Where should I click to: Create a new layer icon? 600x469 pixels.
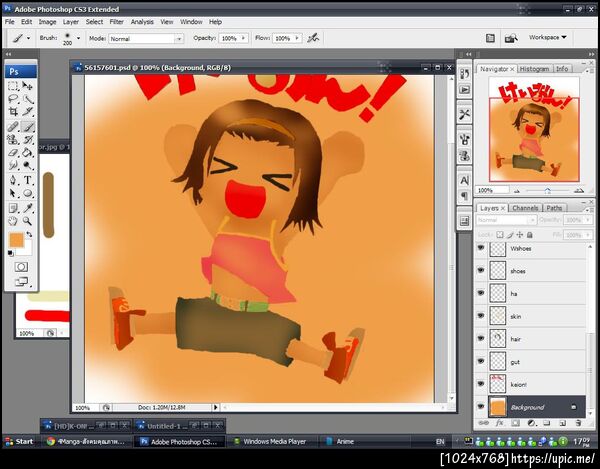tap(562, 423)
